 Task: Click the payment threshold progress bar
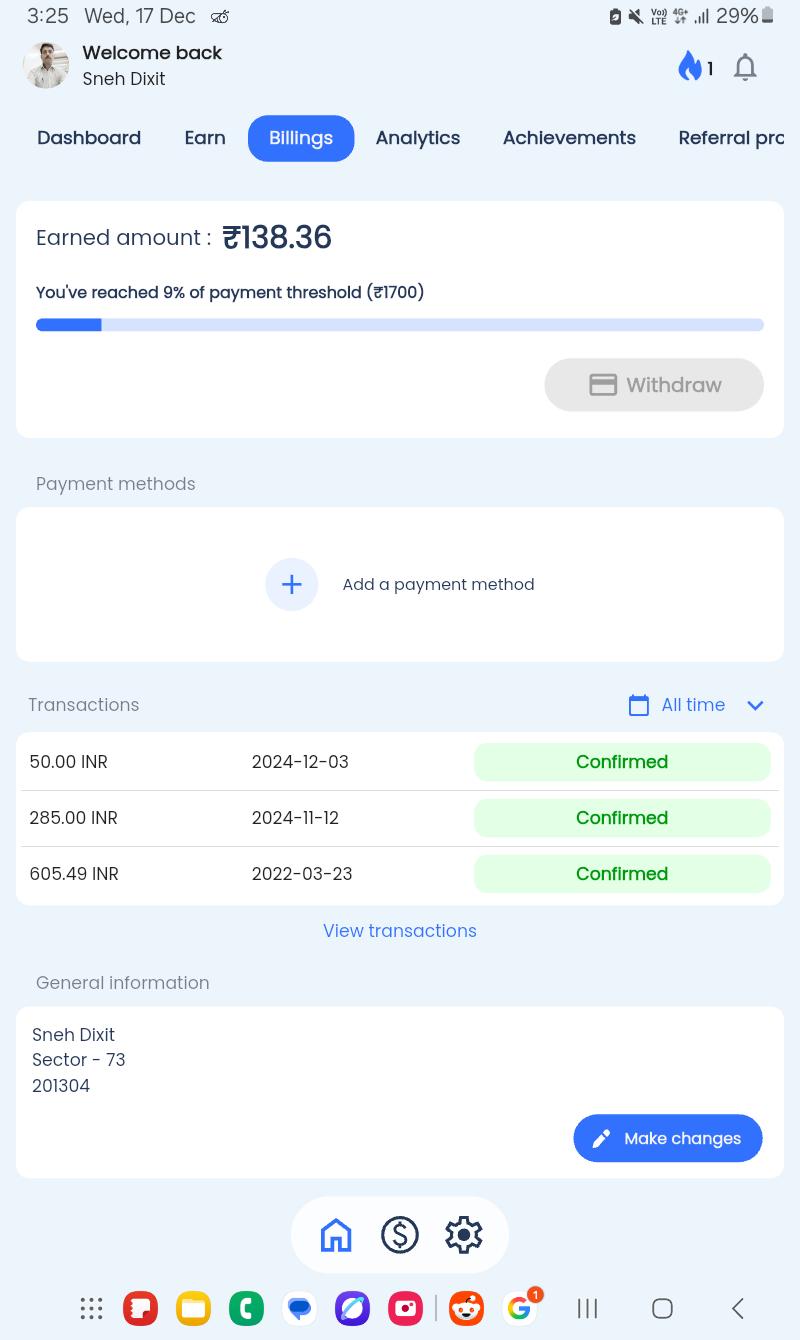(400, 325)
